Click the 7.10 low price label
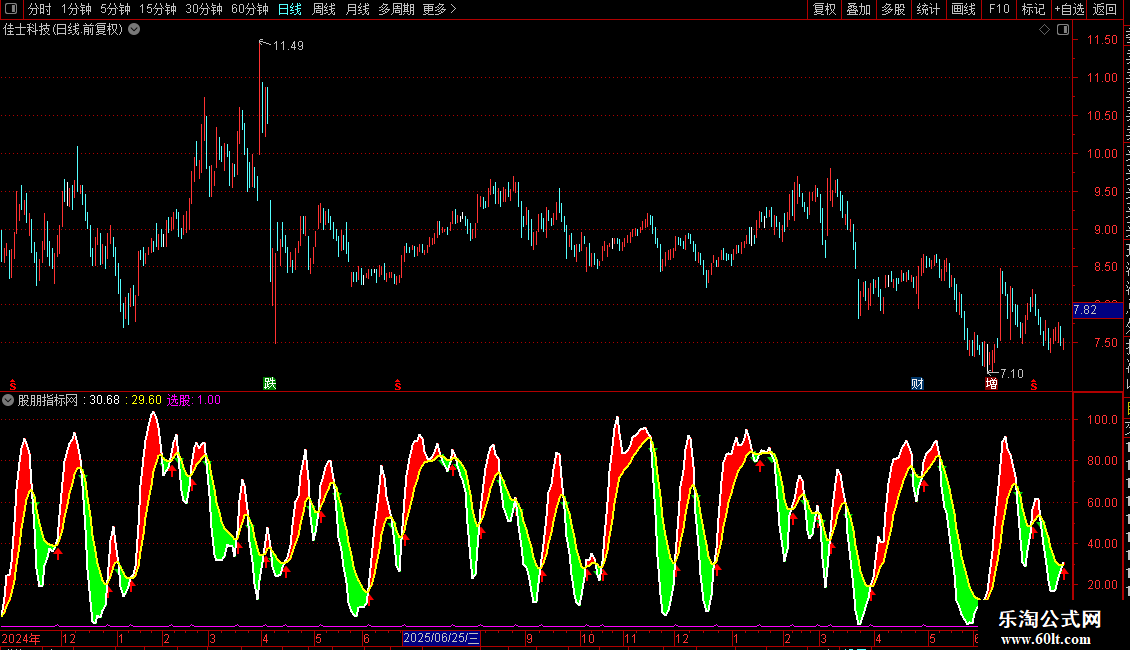The width and height of the screenshot is (1130, 650). (1012, 374)
